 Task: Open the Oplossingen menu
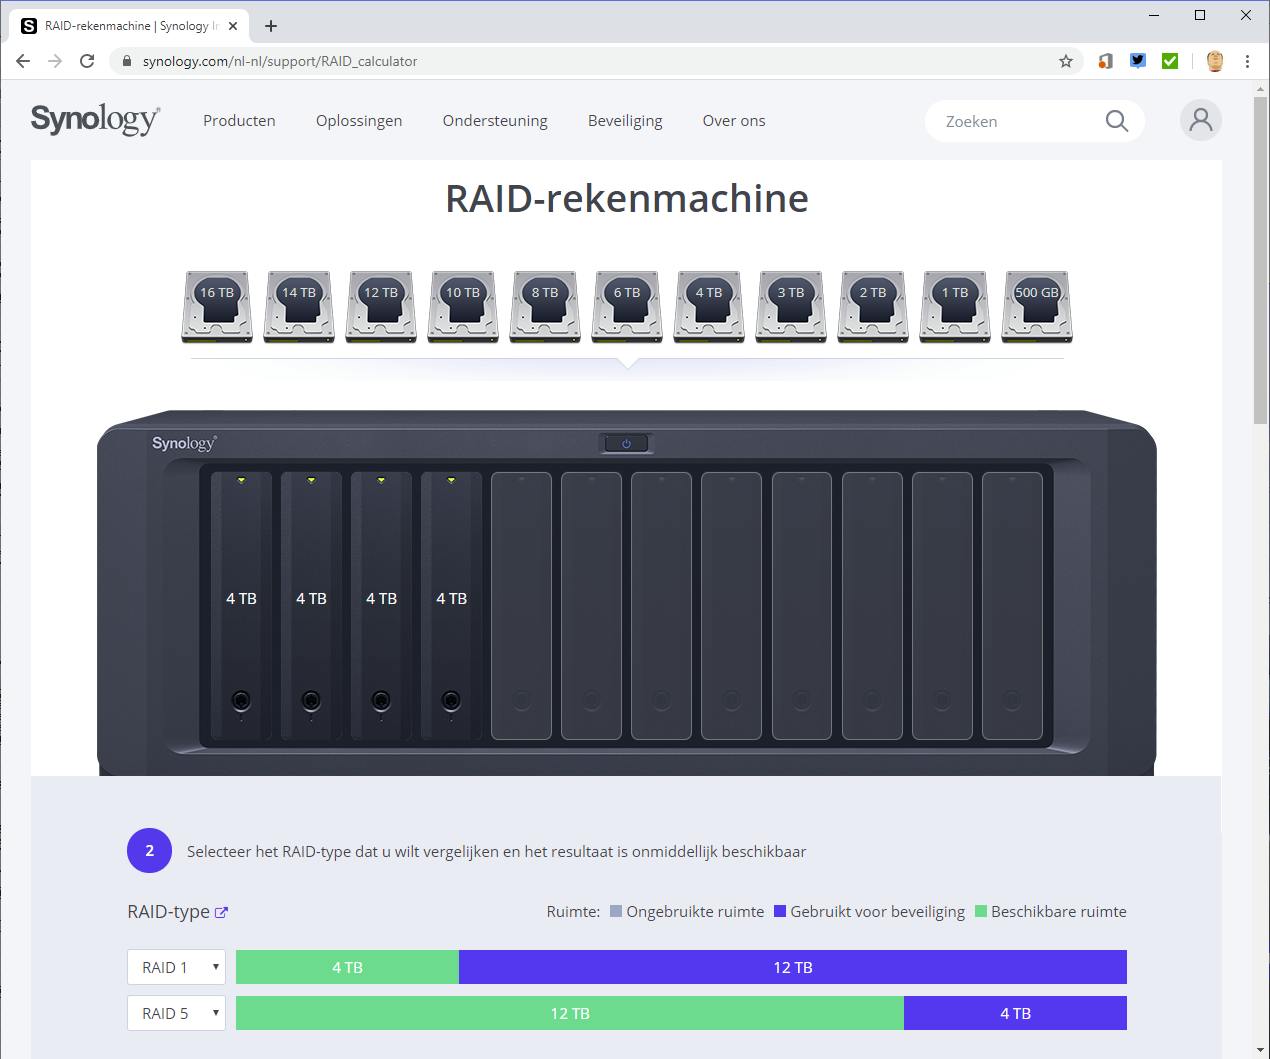click(x=359, y=120)
